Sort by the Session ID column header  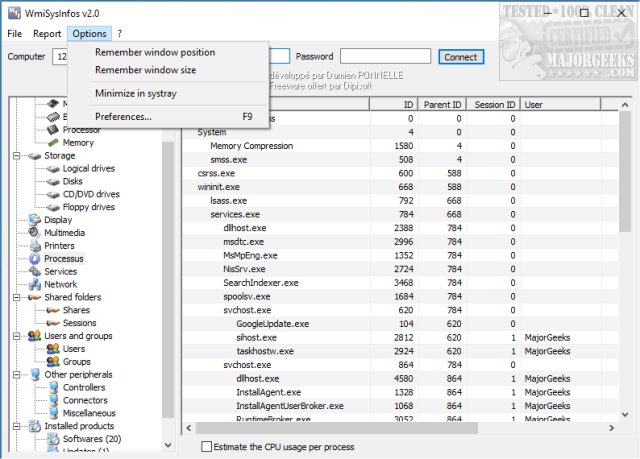pos(493,104)
